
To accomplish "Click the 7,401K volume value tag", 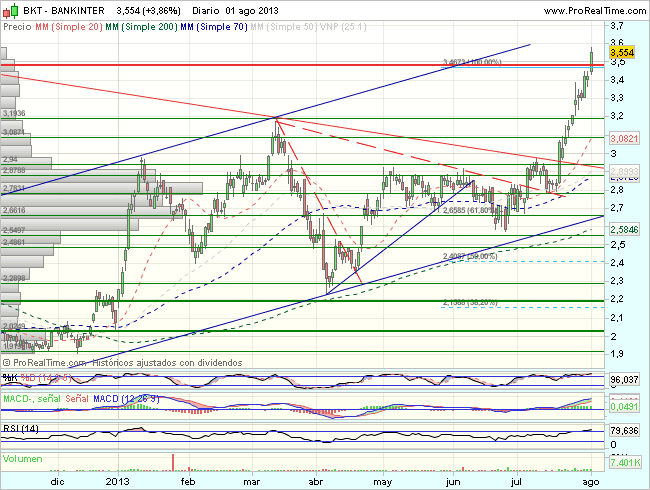I will point(622,465).
